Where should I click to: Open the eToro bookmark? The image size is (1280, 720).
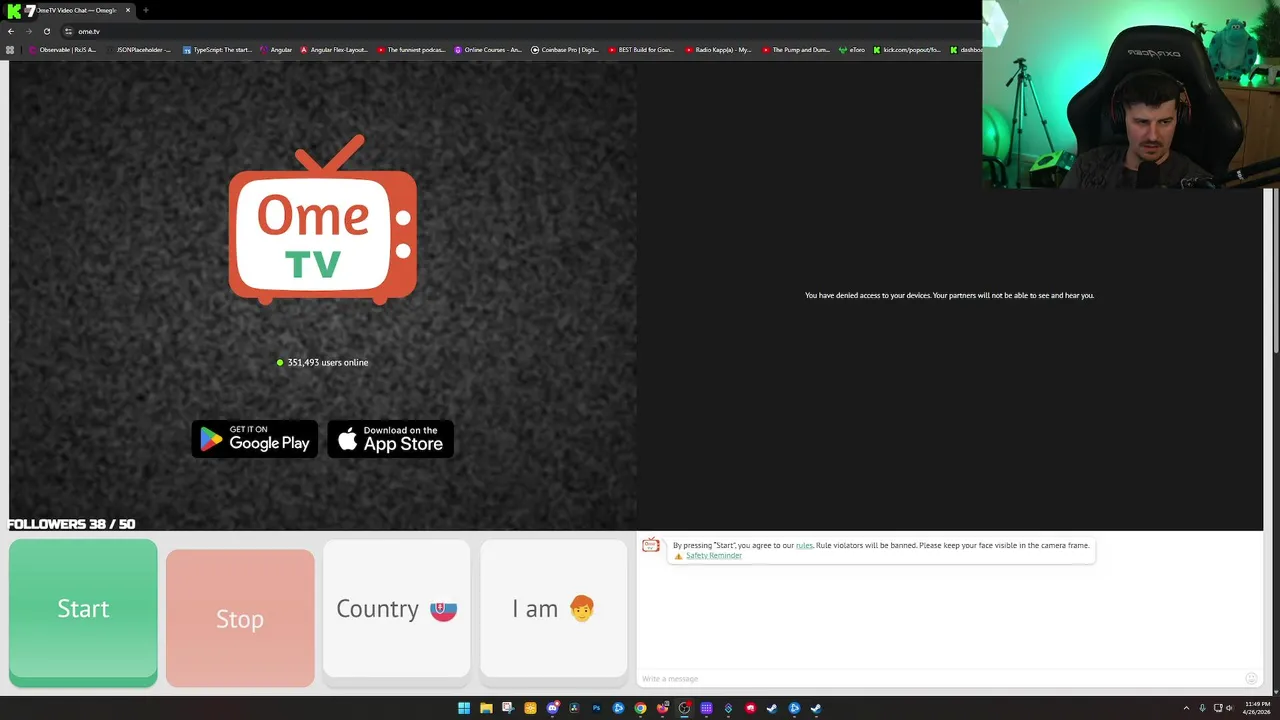852,49
